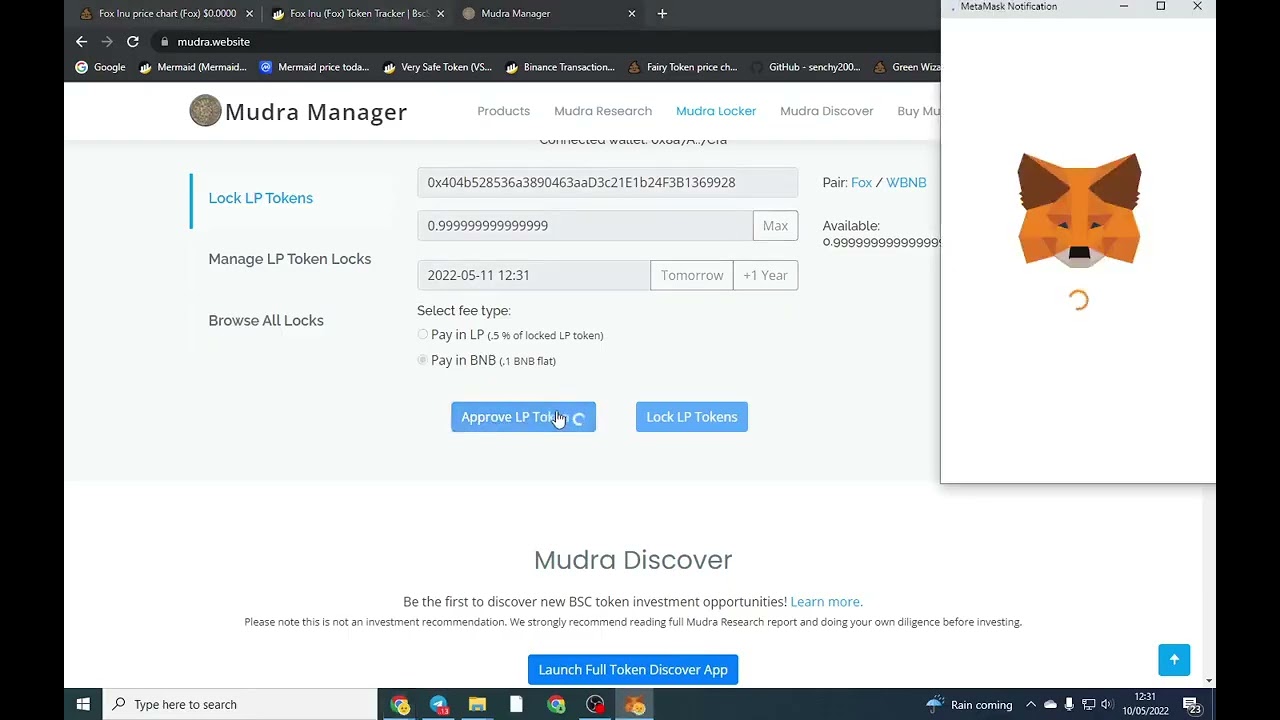Image resolution: width=1280 pixels, height=720 pixels.
Task: Maximize the MetaMask Notification window
Action: click(x=1160, y=7)
